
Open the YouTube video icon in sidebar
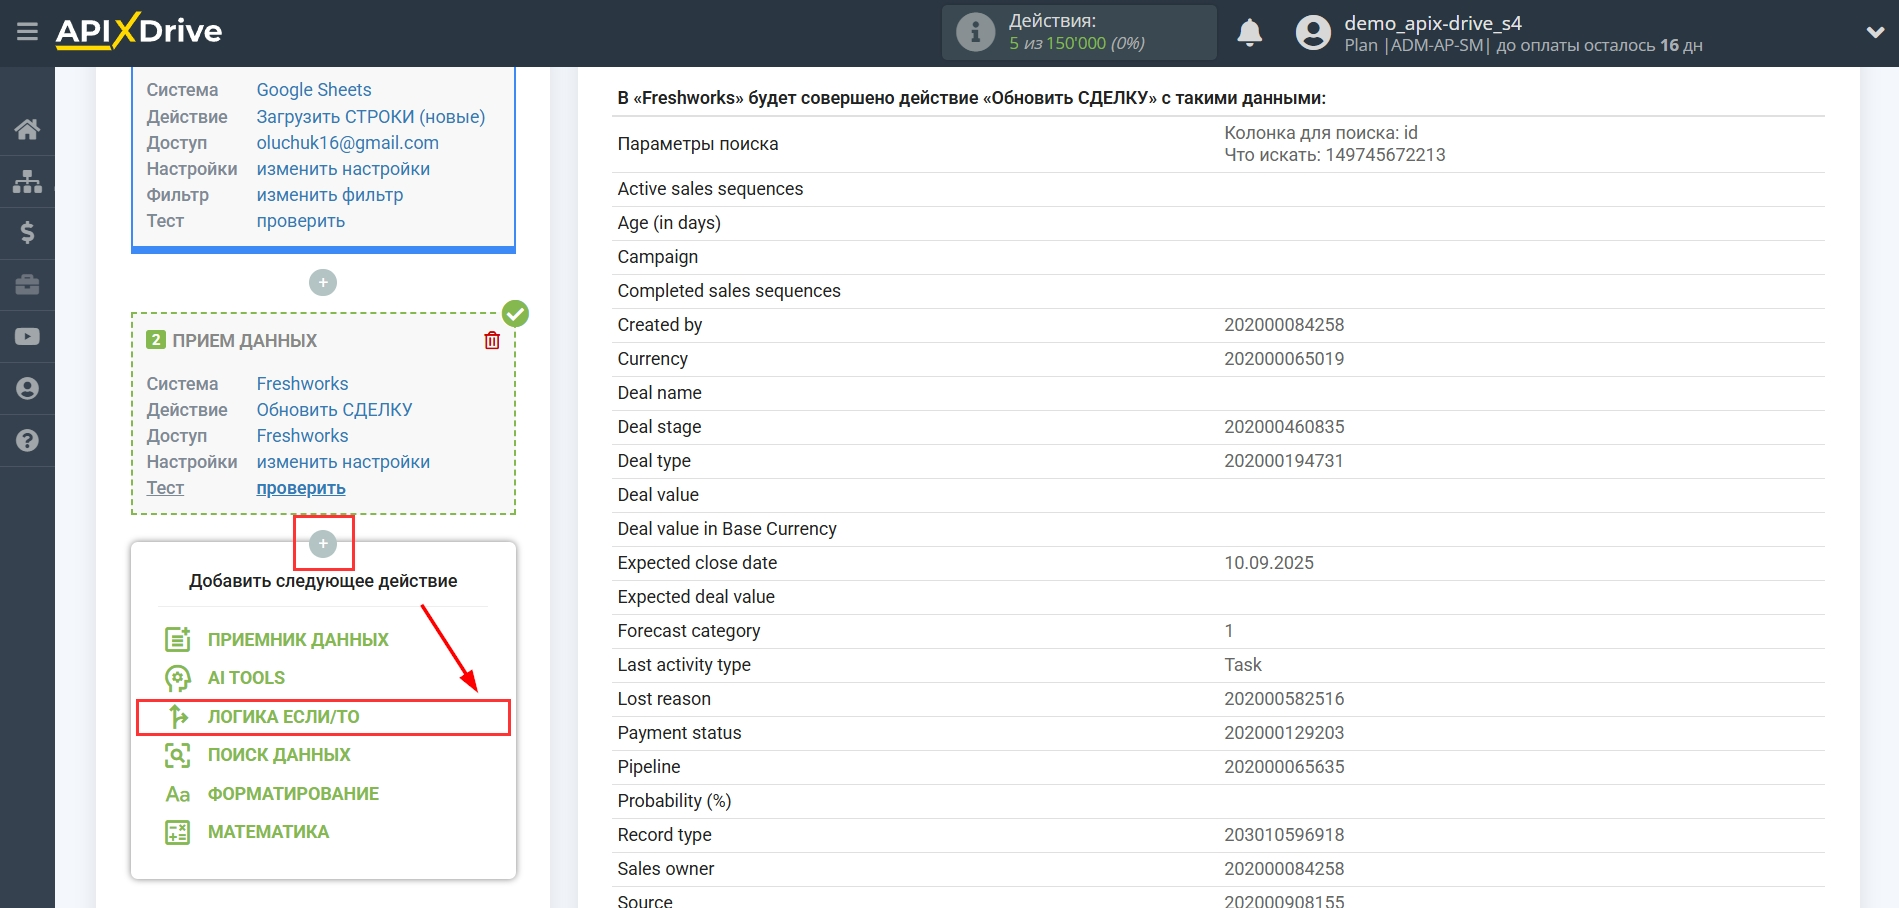[27, 337]
